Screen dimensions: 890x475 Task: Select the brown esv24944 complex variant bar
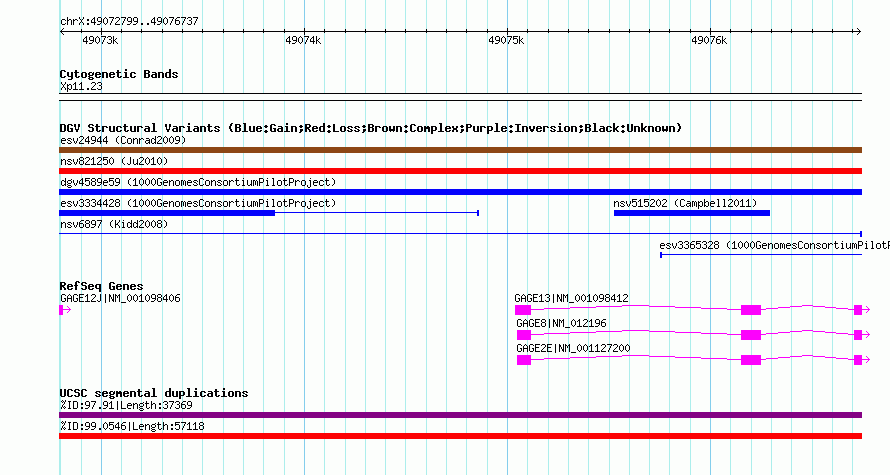coord(460,150)
